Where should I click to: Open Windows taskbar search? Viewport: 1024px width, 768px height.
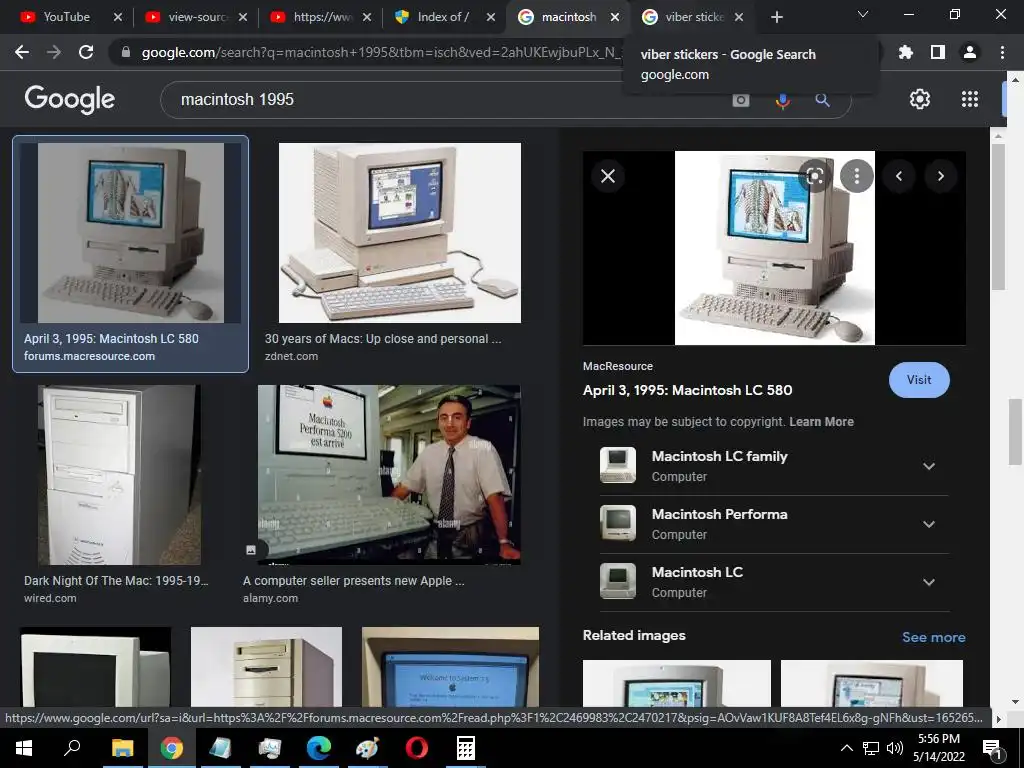click(x=72, y=748)
